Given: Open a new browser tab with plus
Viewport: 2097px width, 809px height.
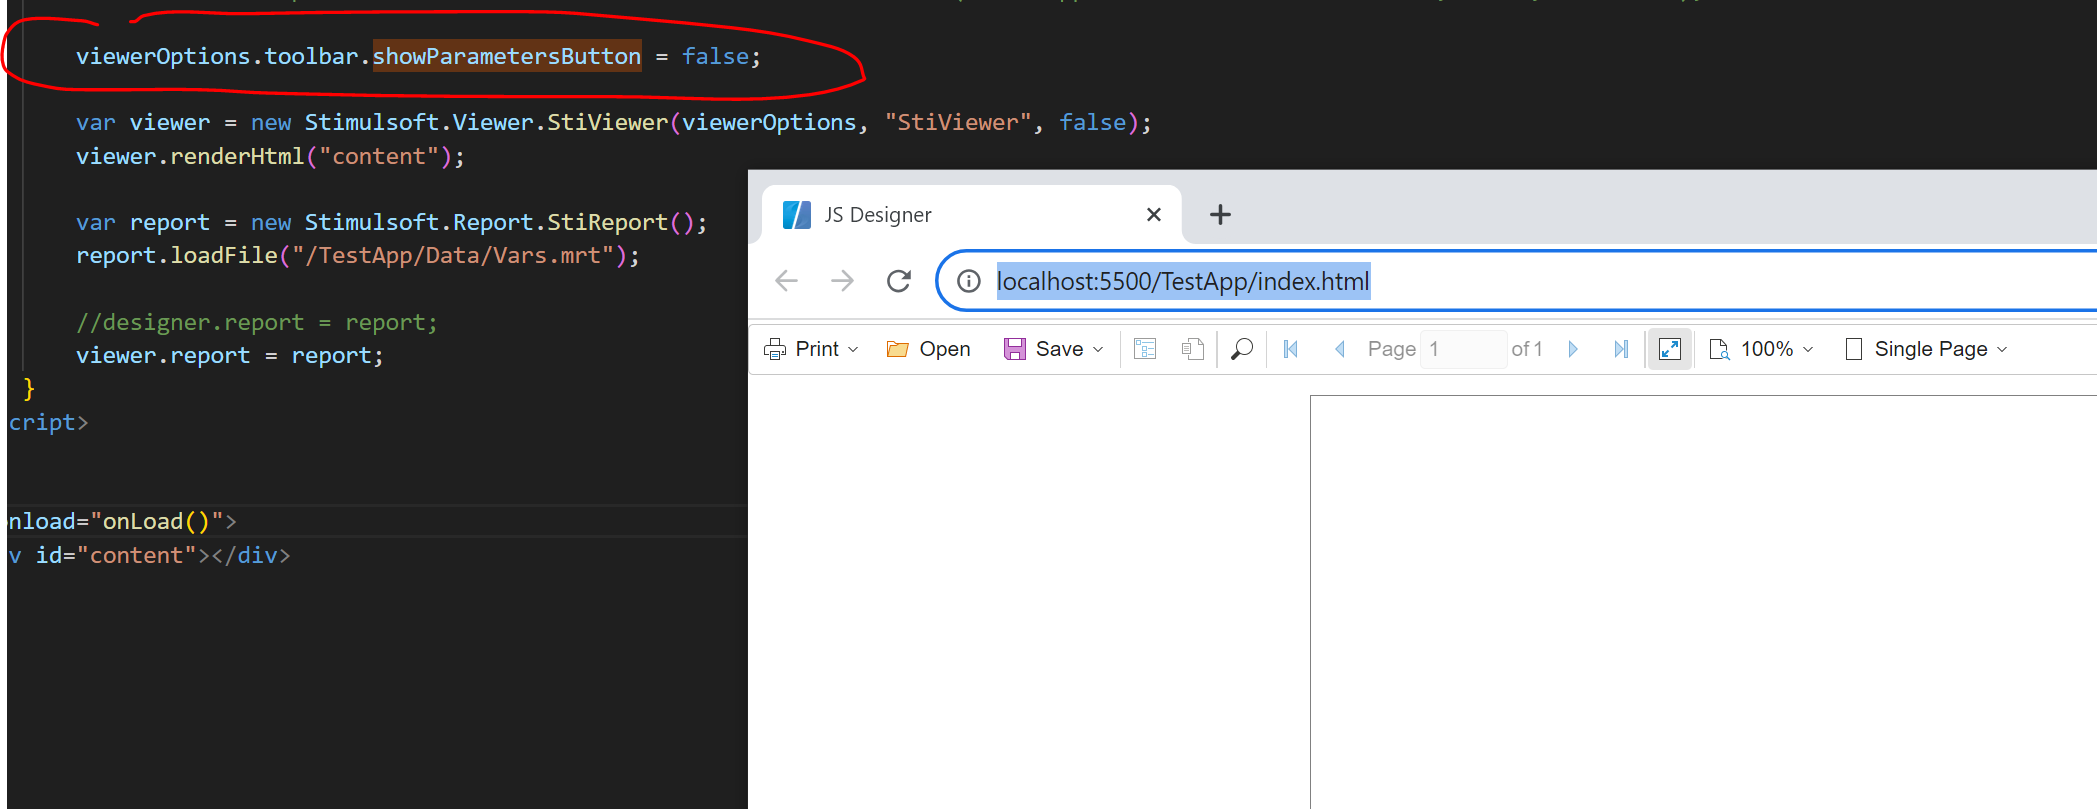Looking at the screenshot, I should 1220,215.
